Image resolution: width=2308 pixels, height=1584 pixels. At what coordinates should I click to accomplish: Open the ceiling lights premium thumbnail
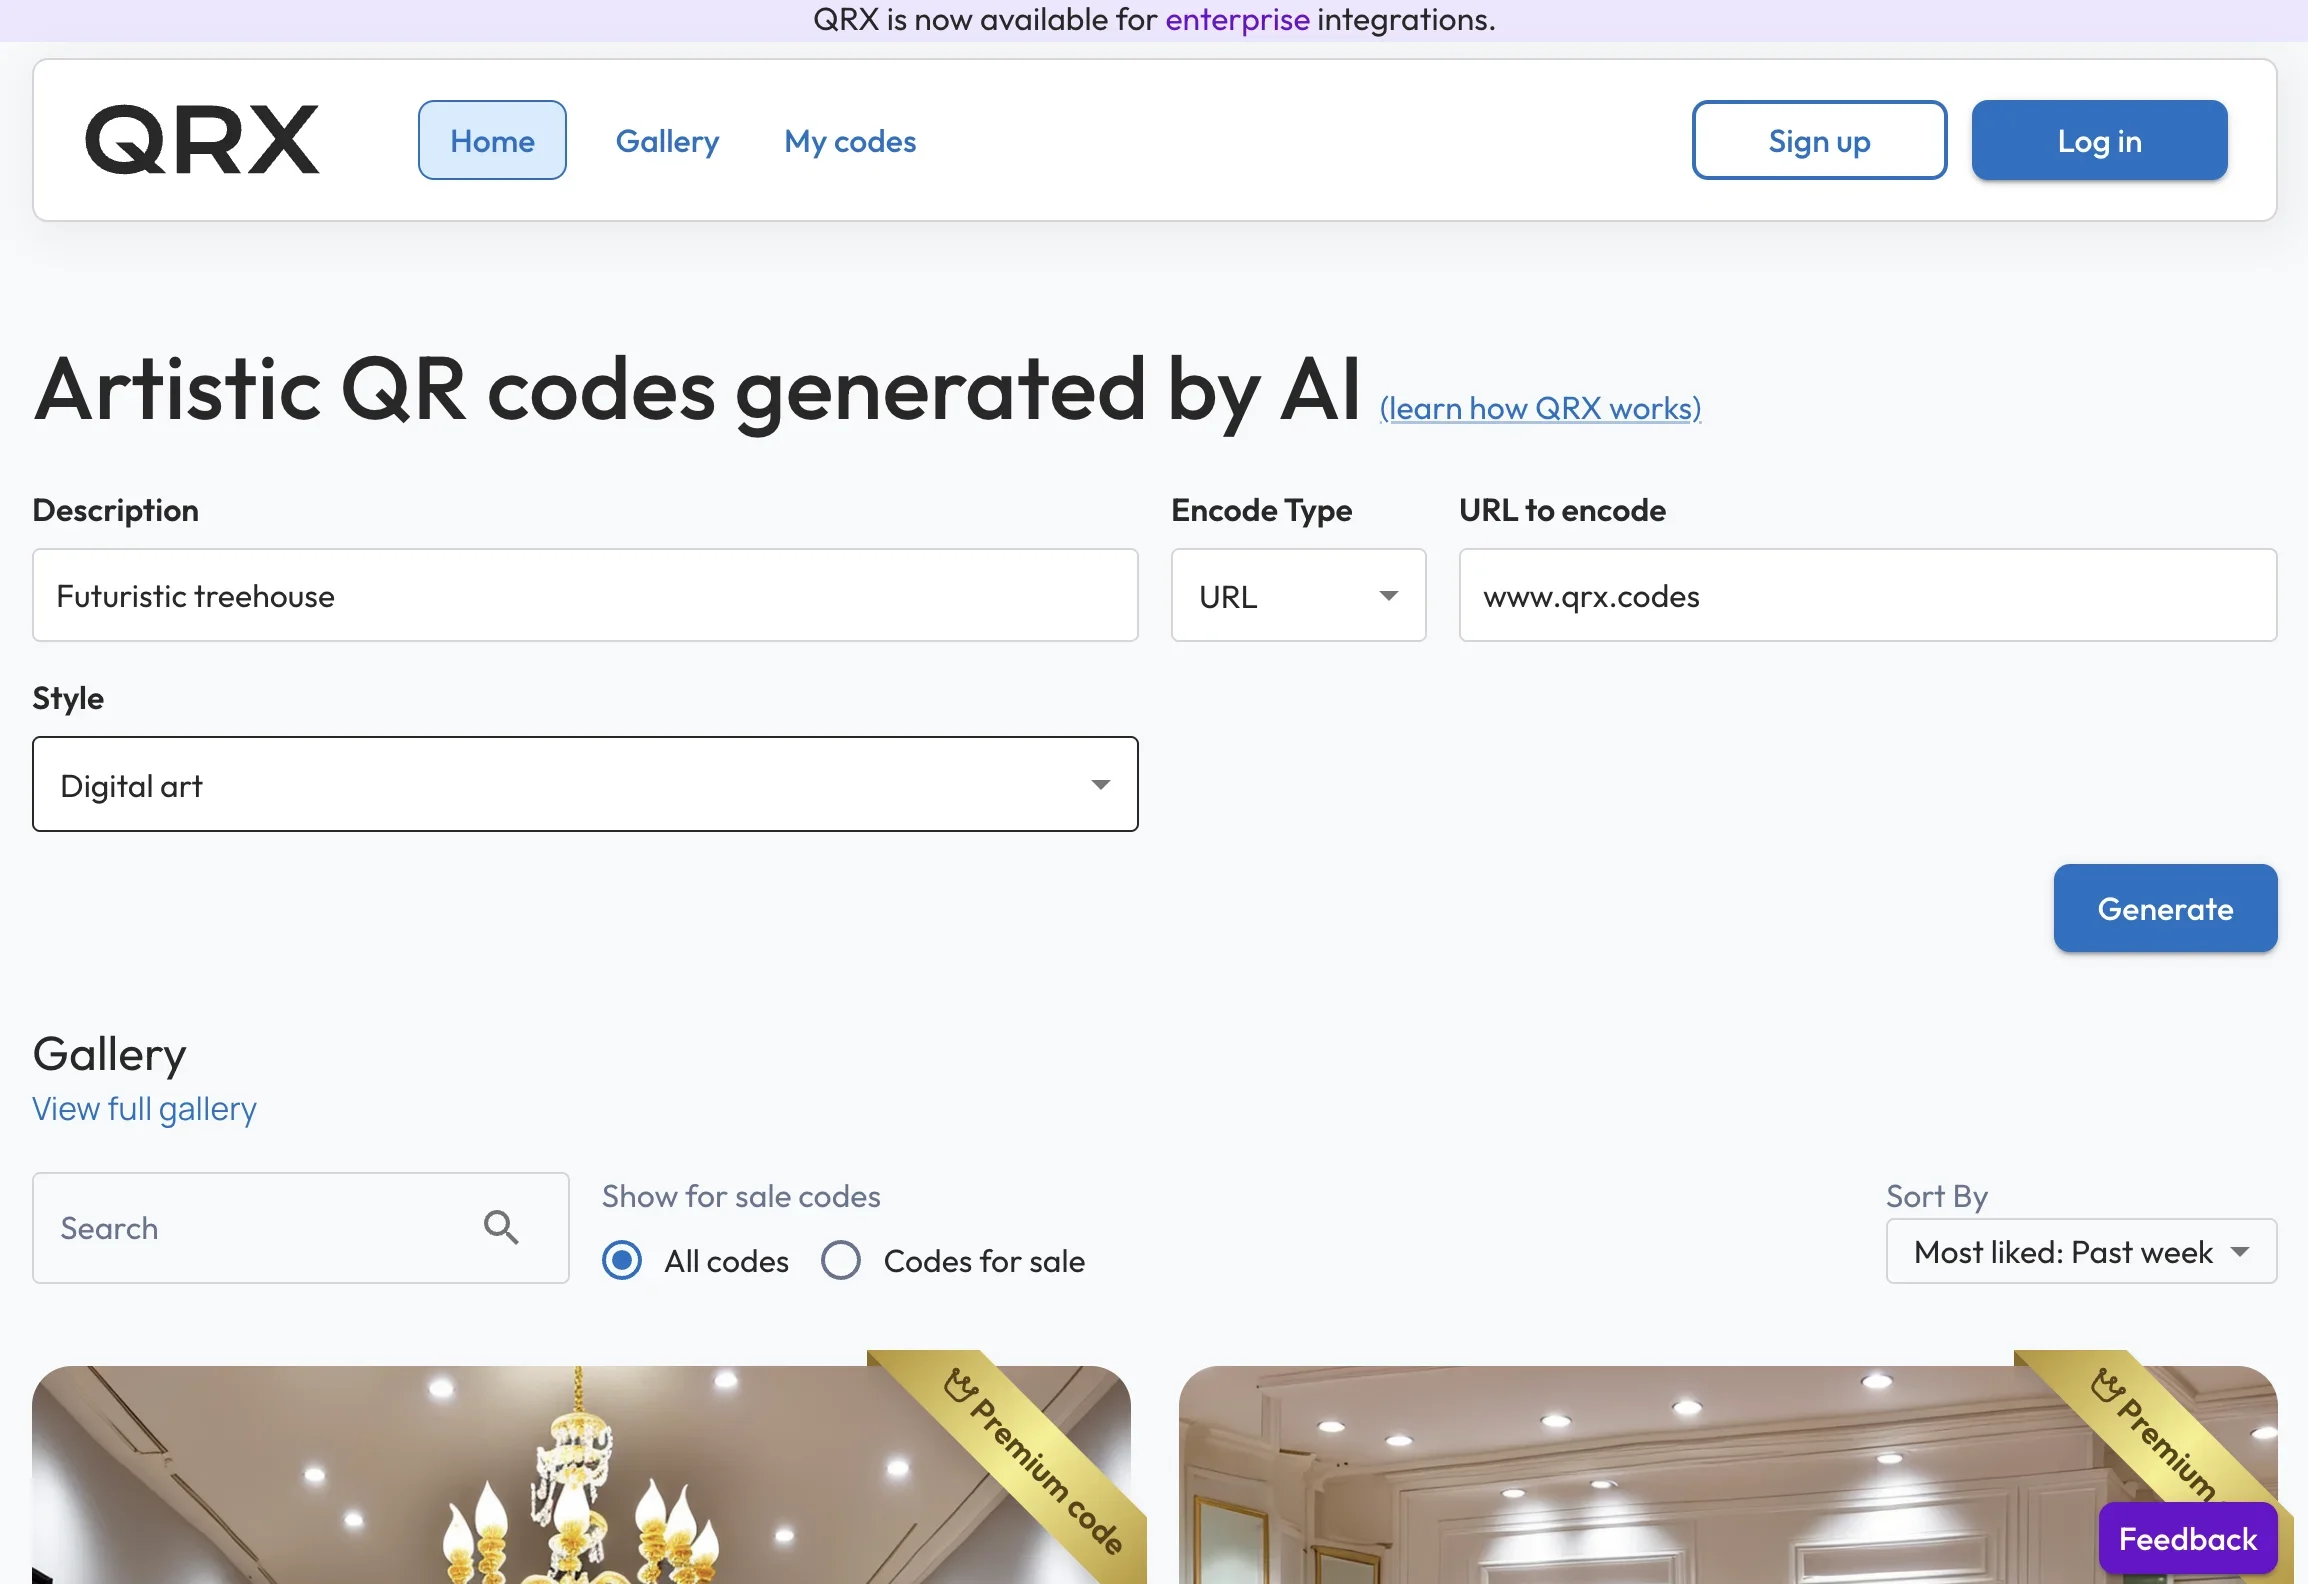(1727, 1475)
